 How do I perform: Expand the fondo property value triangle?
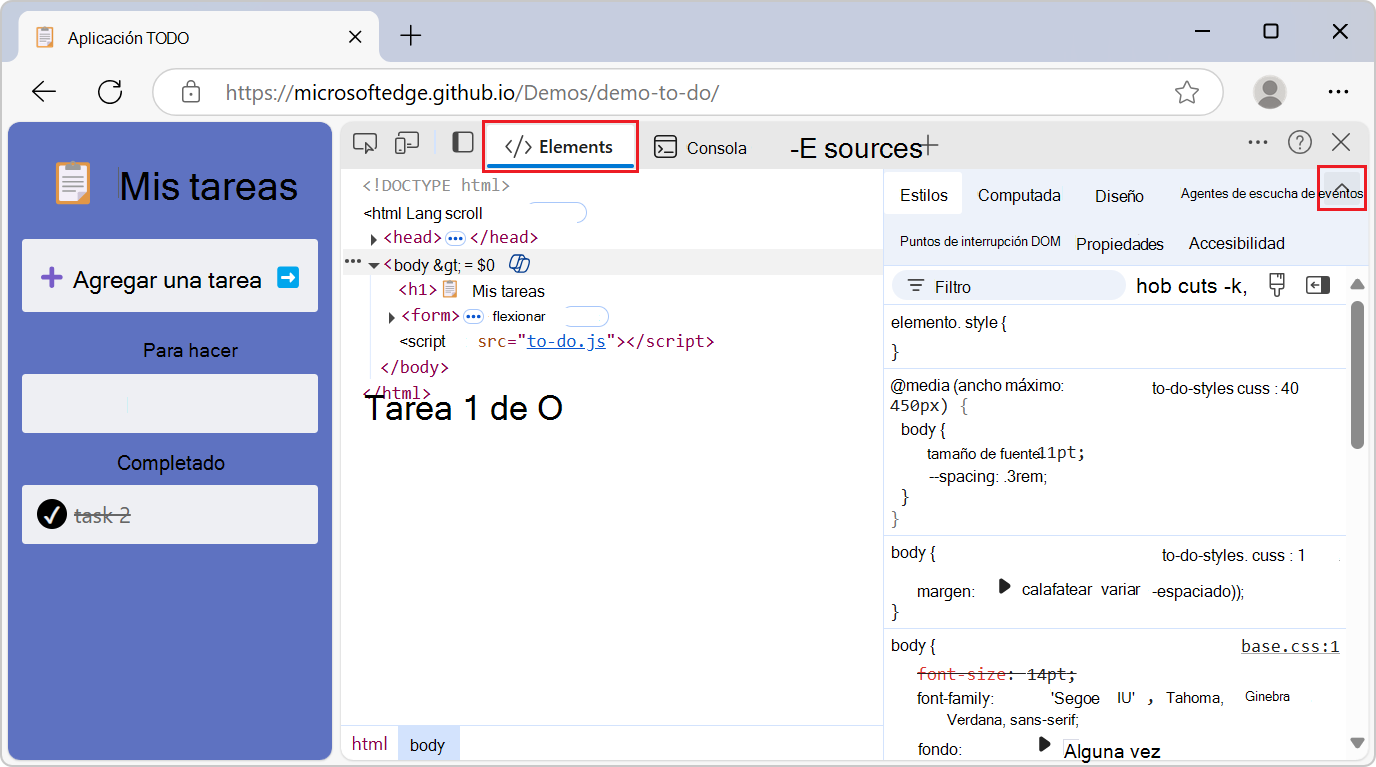click(x=1045, y=744)
